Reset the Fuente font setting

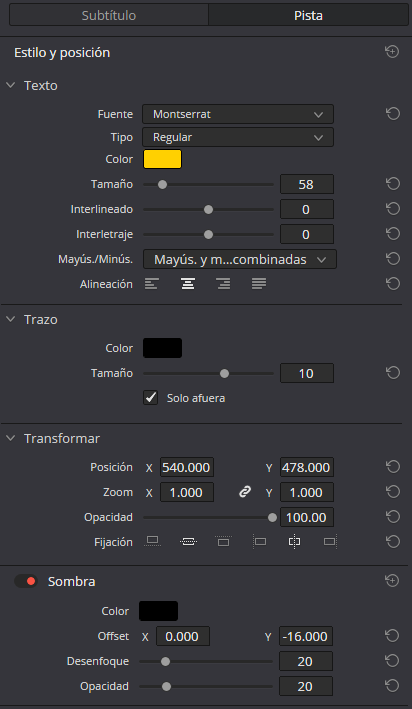[393, 114]
